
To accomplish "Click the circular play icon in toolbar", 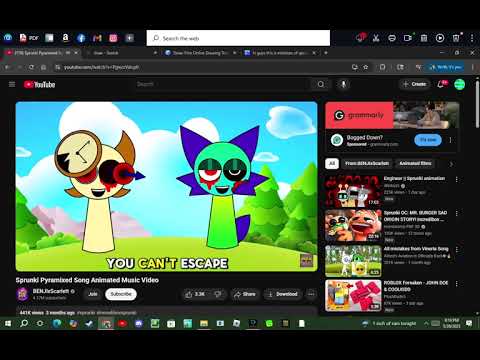I will [x=440, y=38].
